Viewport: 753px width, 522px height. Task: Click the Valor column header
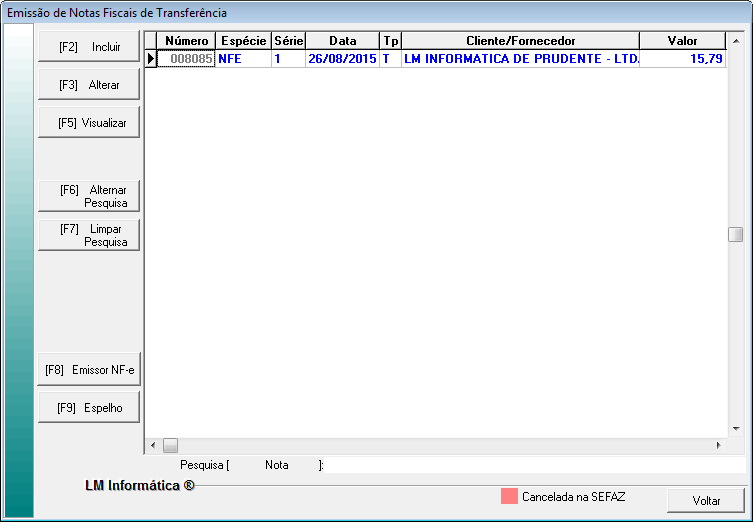682,41
